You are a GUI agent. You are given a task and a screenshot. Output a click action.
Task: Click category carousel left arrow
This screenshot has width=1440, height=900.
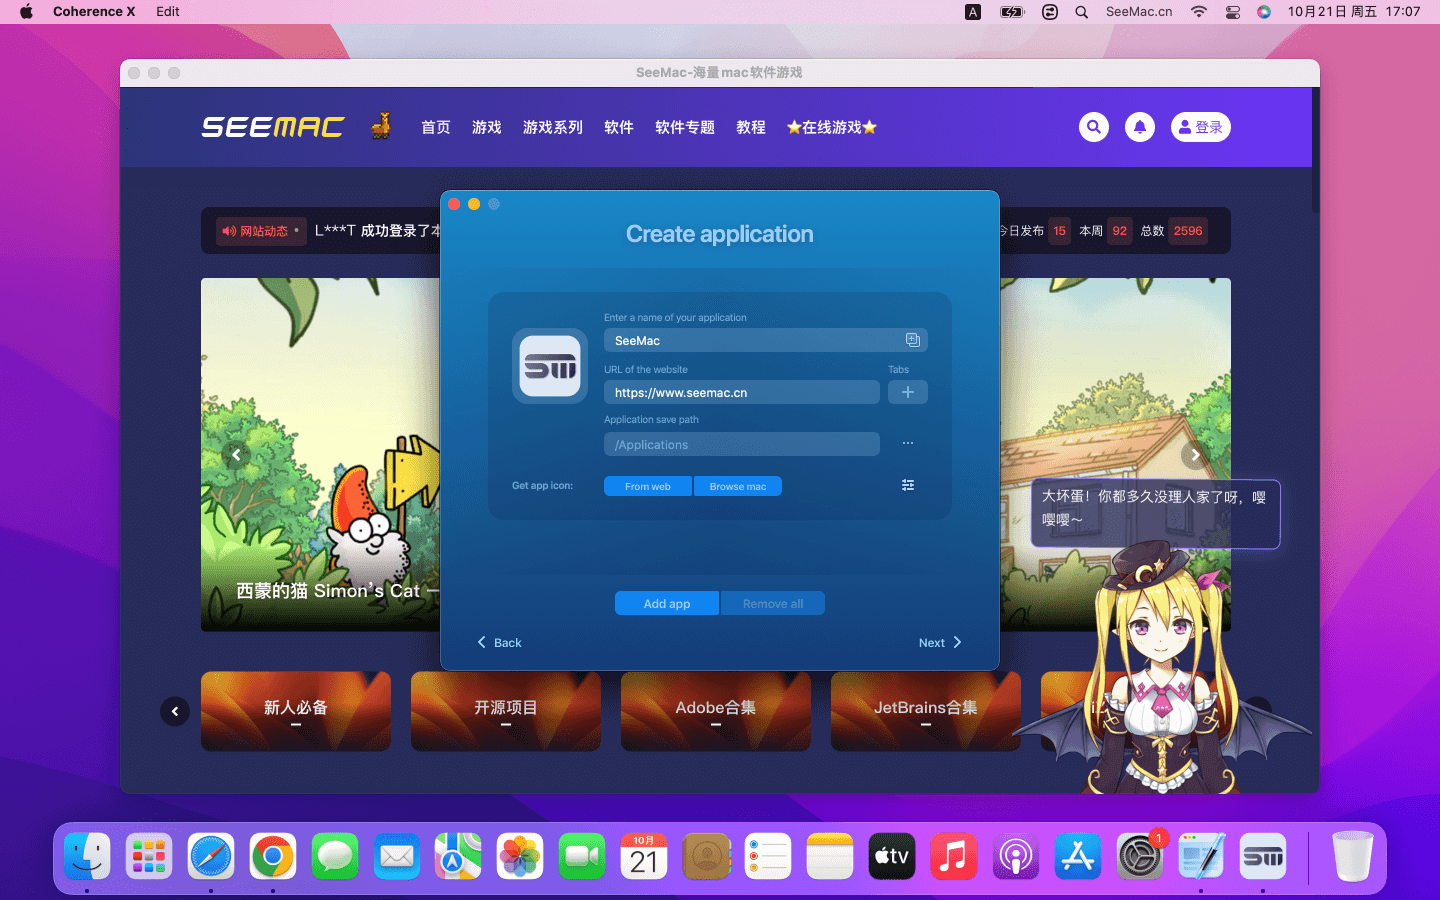(x=175, y=711)
